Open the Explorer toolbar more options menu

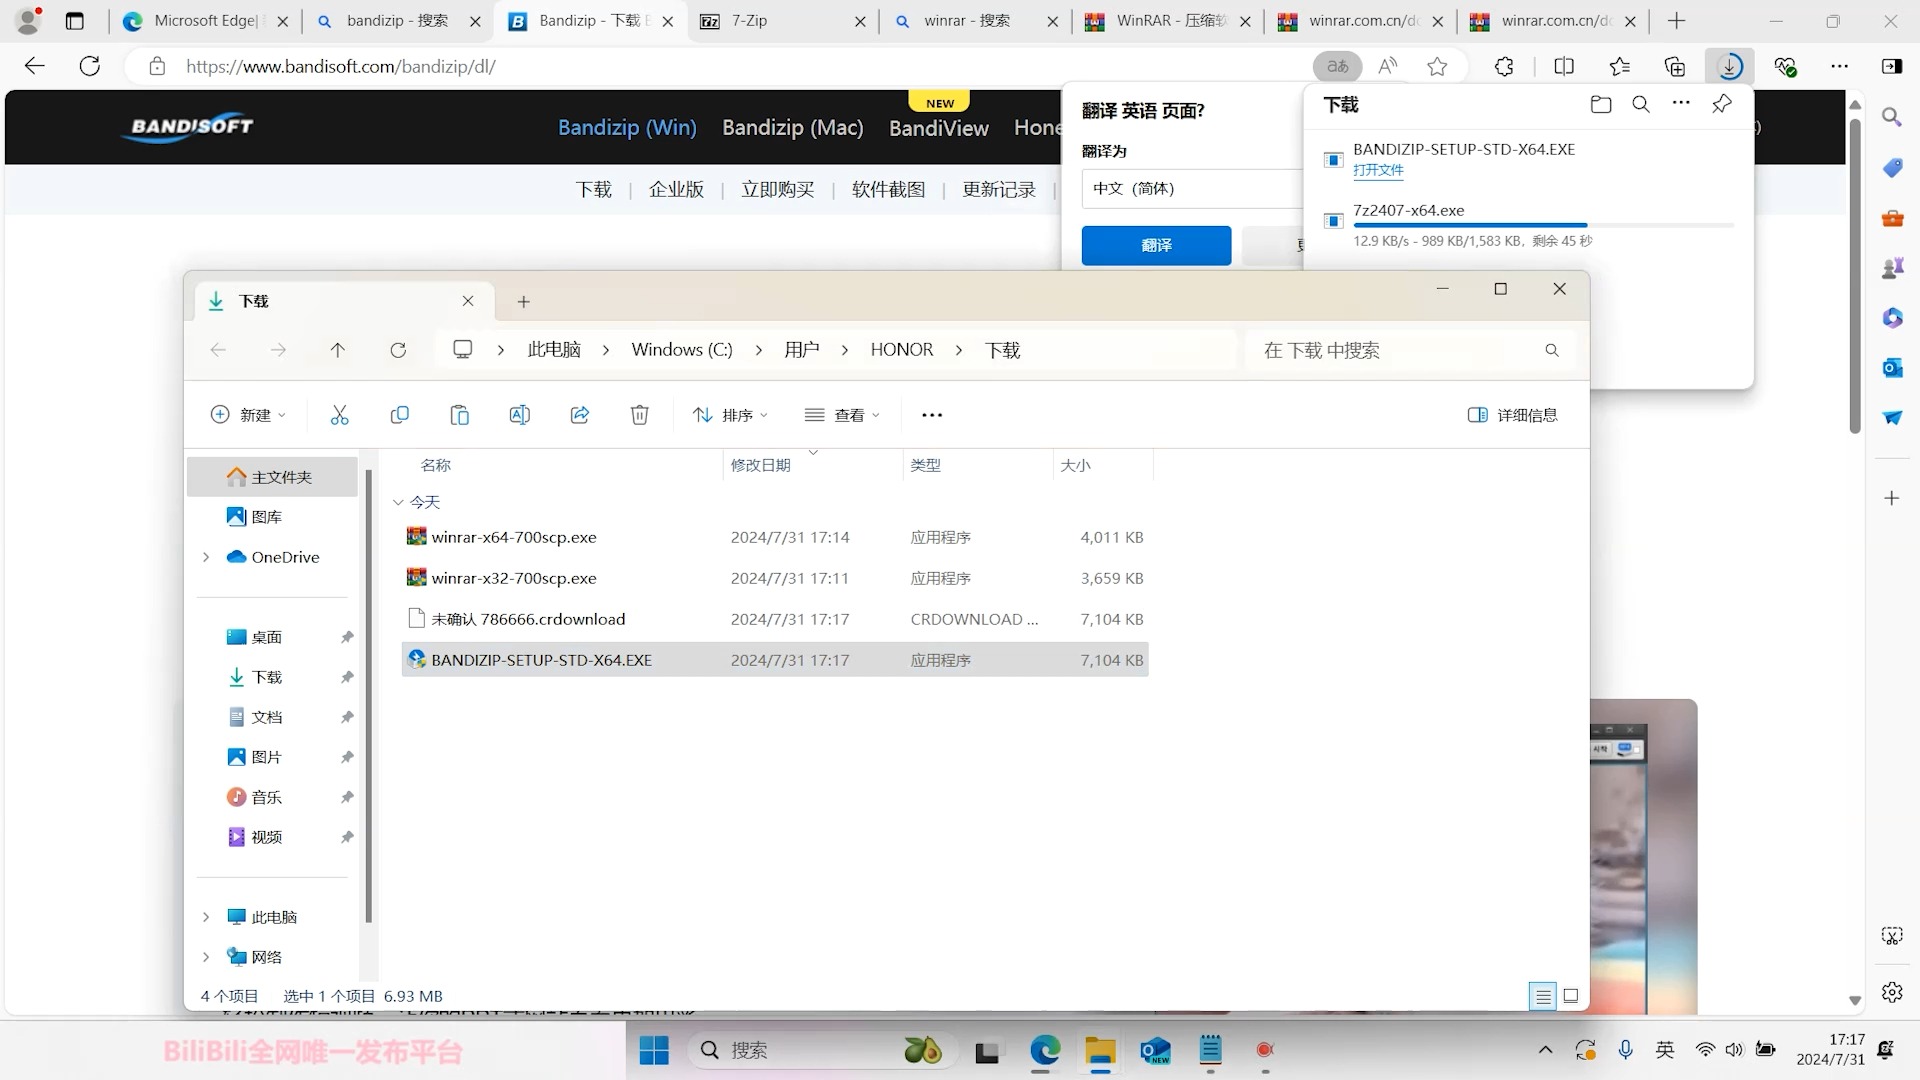pos(932,415)
